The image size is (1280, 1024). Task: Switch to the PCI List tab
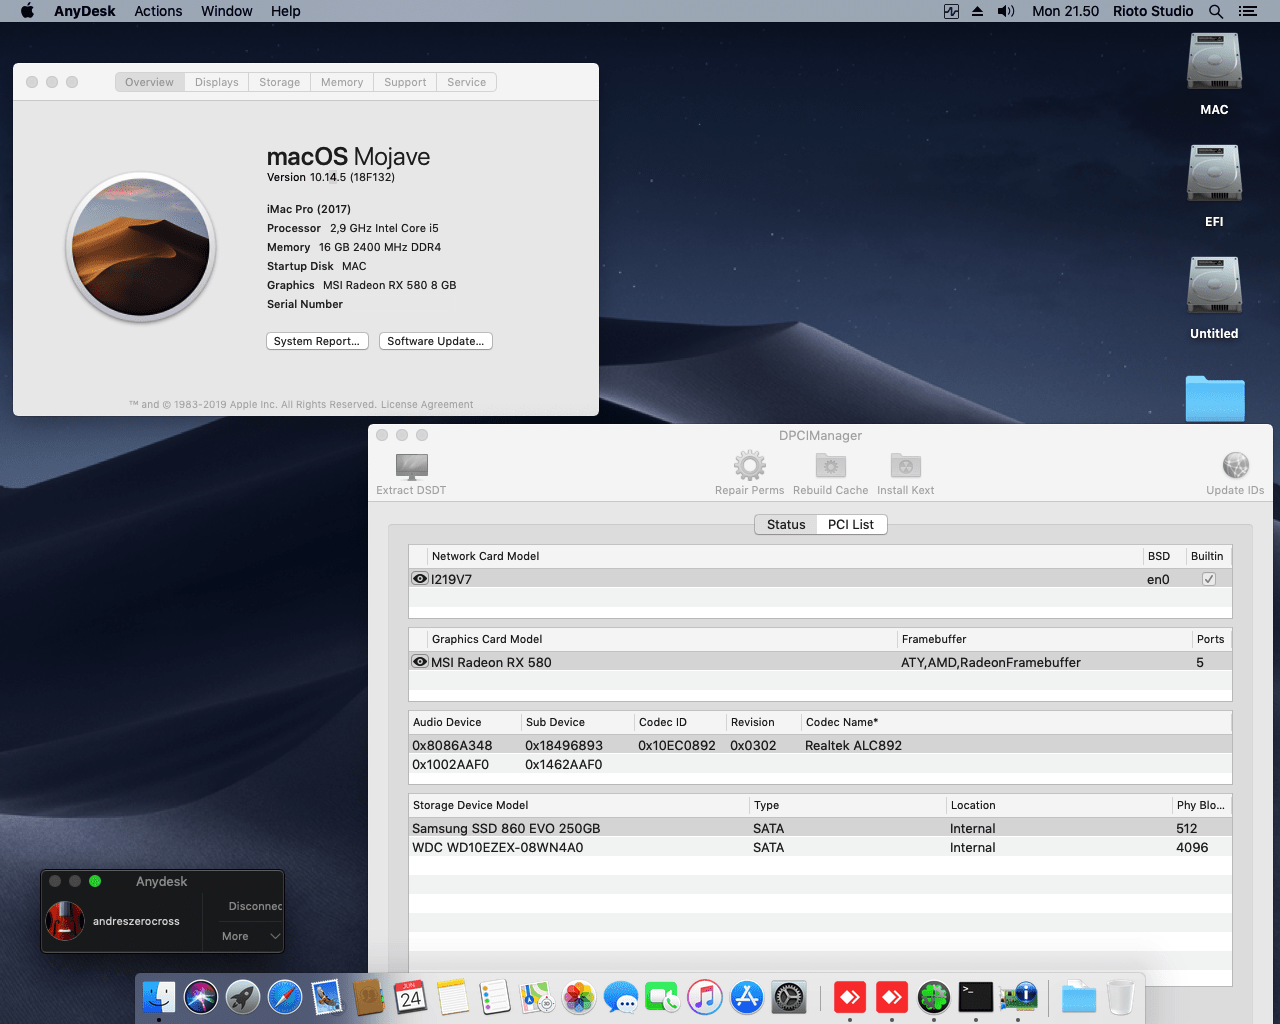(850, 524)
